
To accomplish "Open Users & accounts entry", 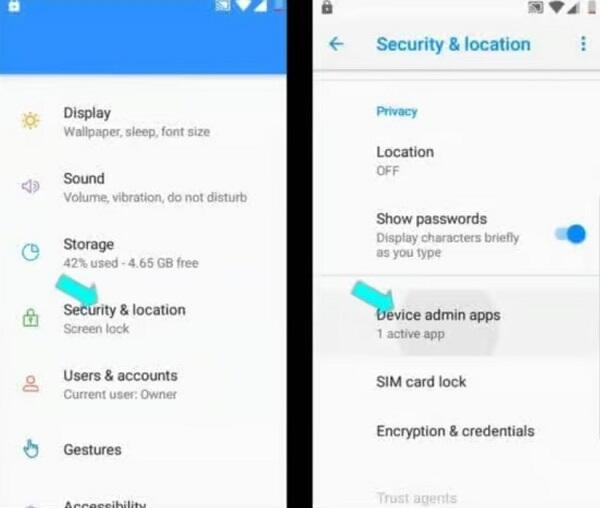I will coord(143,384).
